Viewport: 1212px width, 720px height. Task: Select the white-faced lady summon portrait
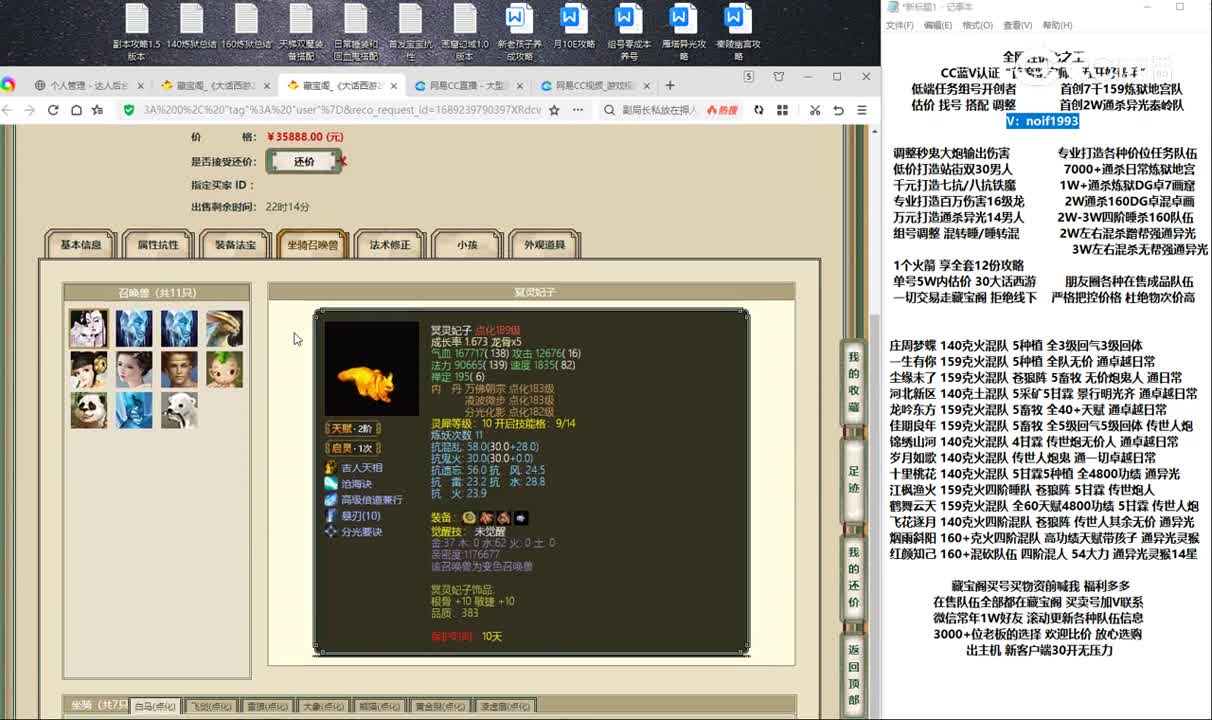[89, 328]
